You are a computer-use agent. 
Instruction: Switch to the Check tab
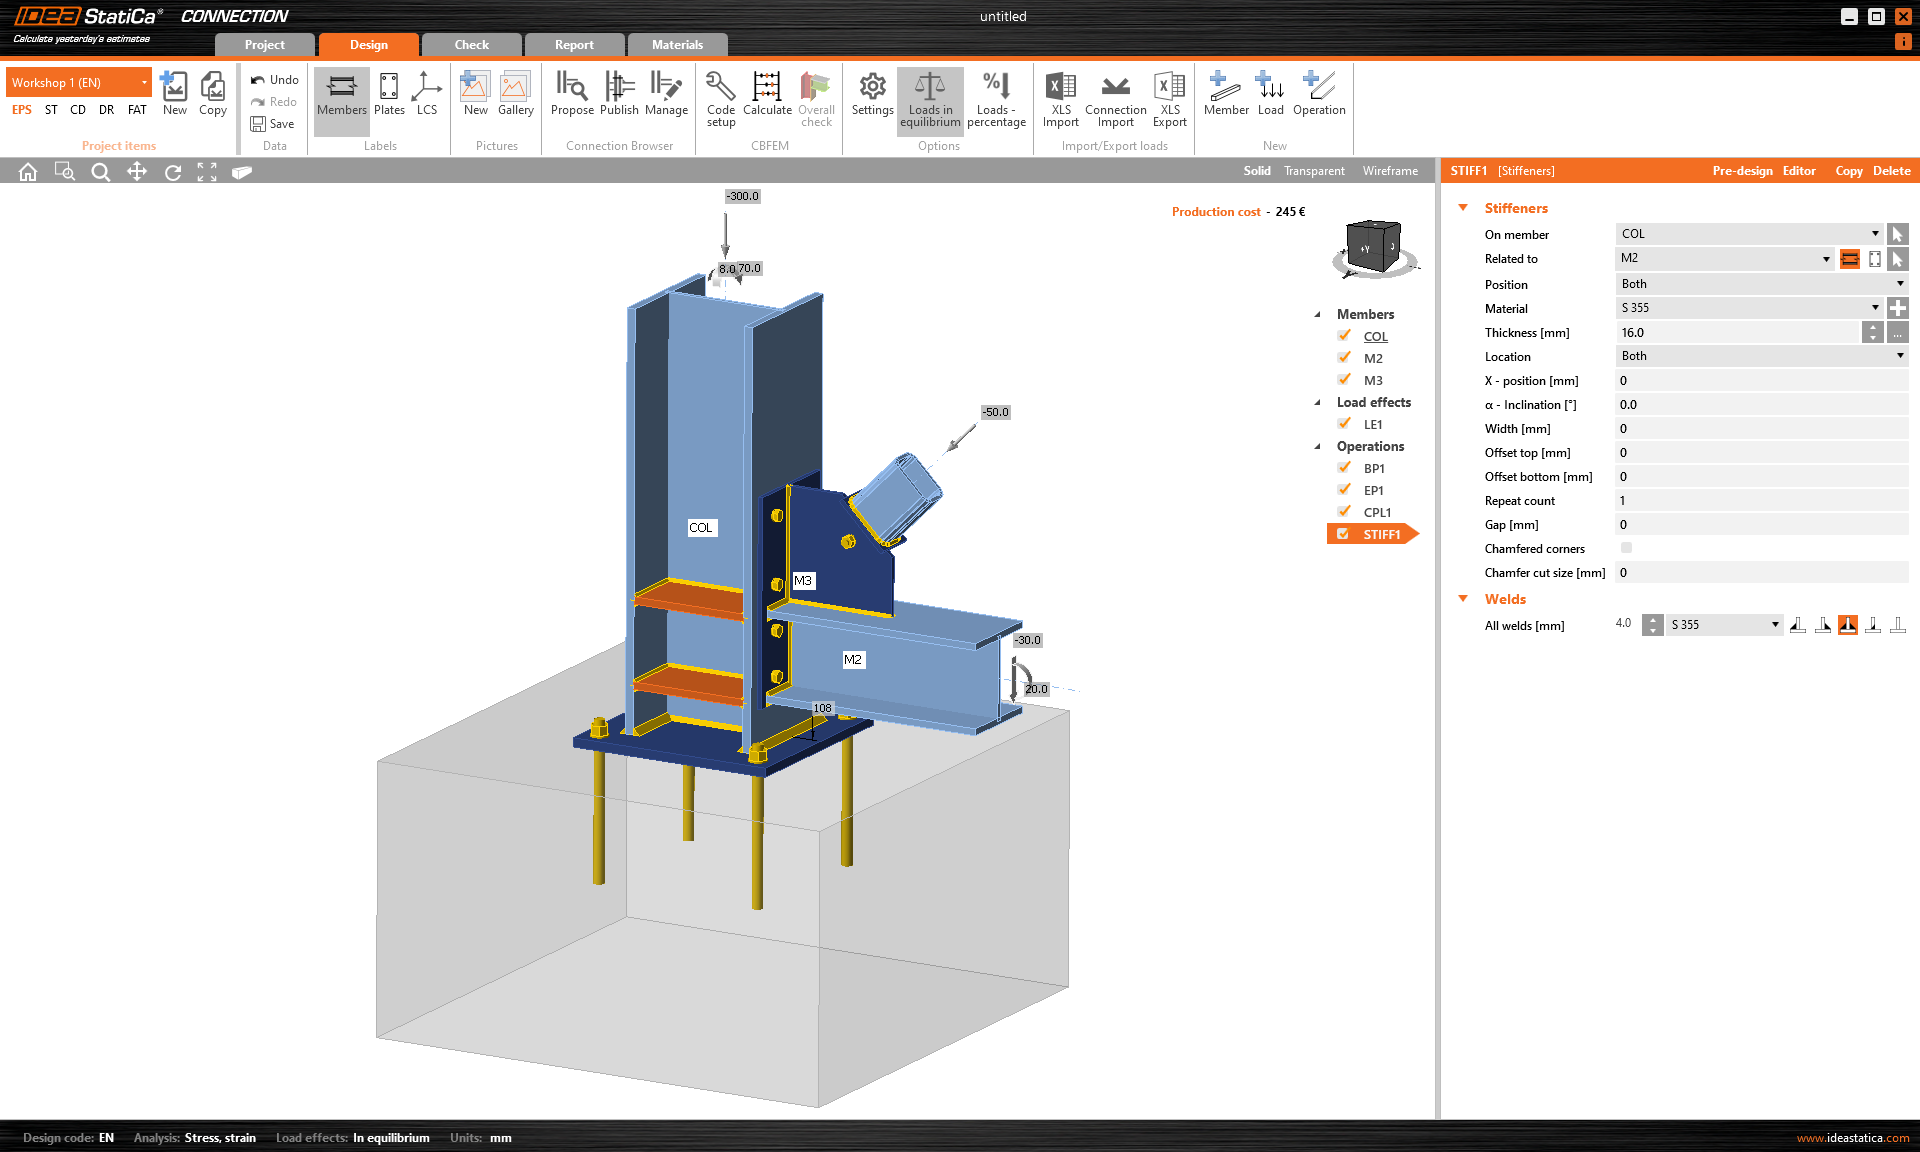[x=471, y=45]
